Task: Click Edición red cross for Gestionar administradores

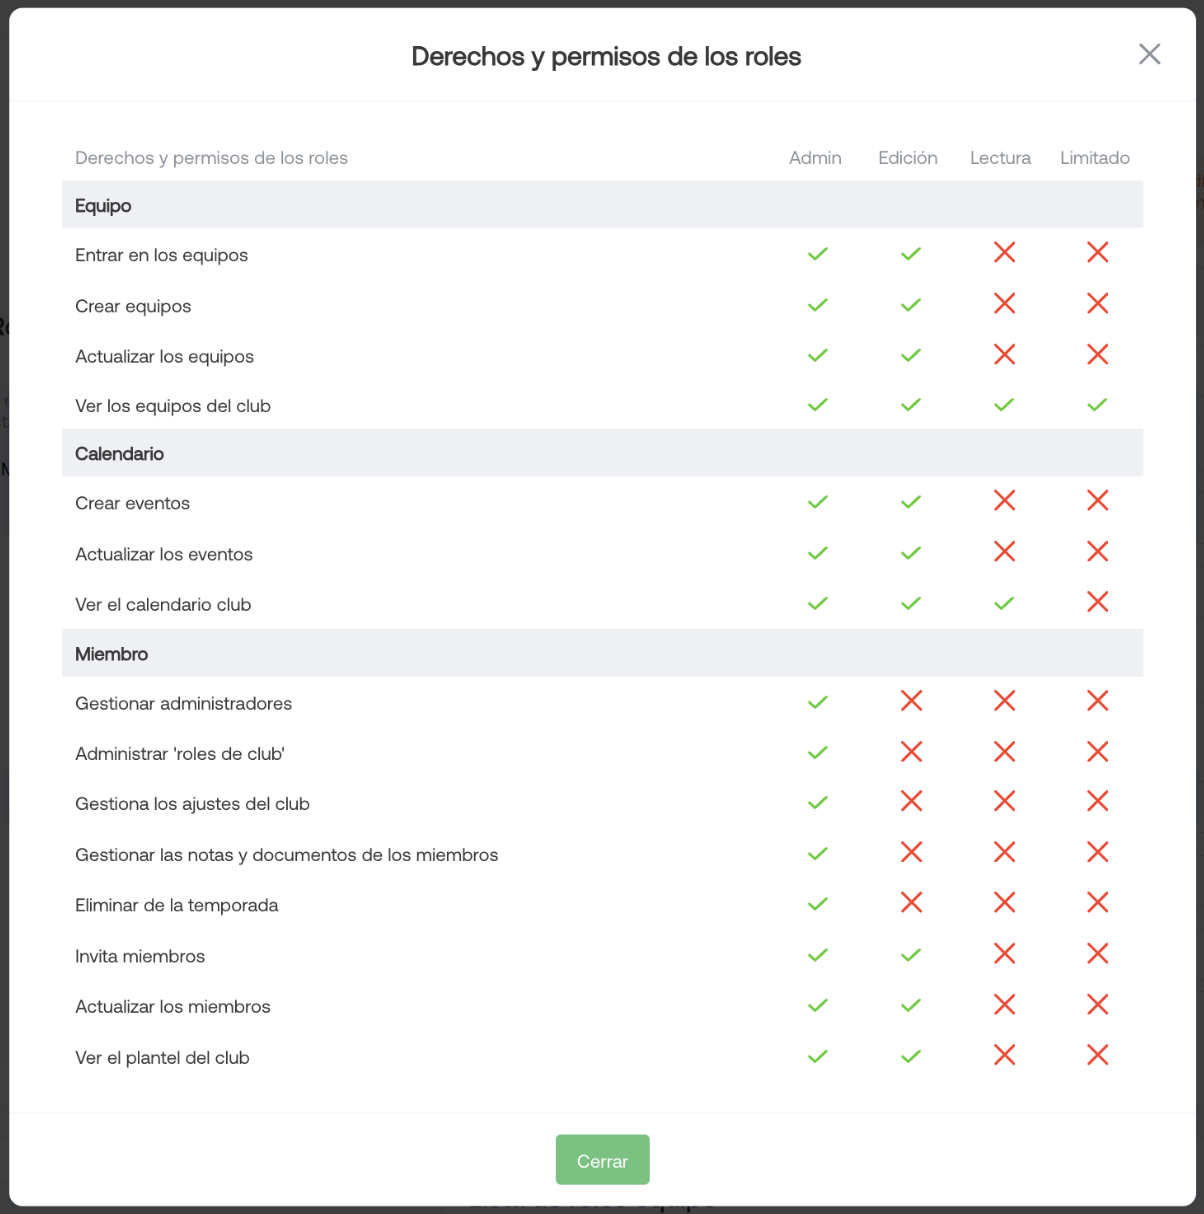Action: (x=911, y=701)
